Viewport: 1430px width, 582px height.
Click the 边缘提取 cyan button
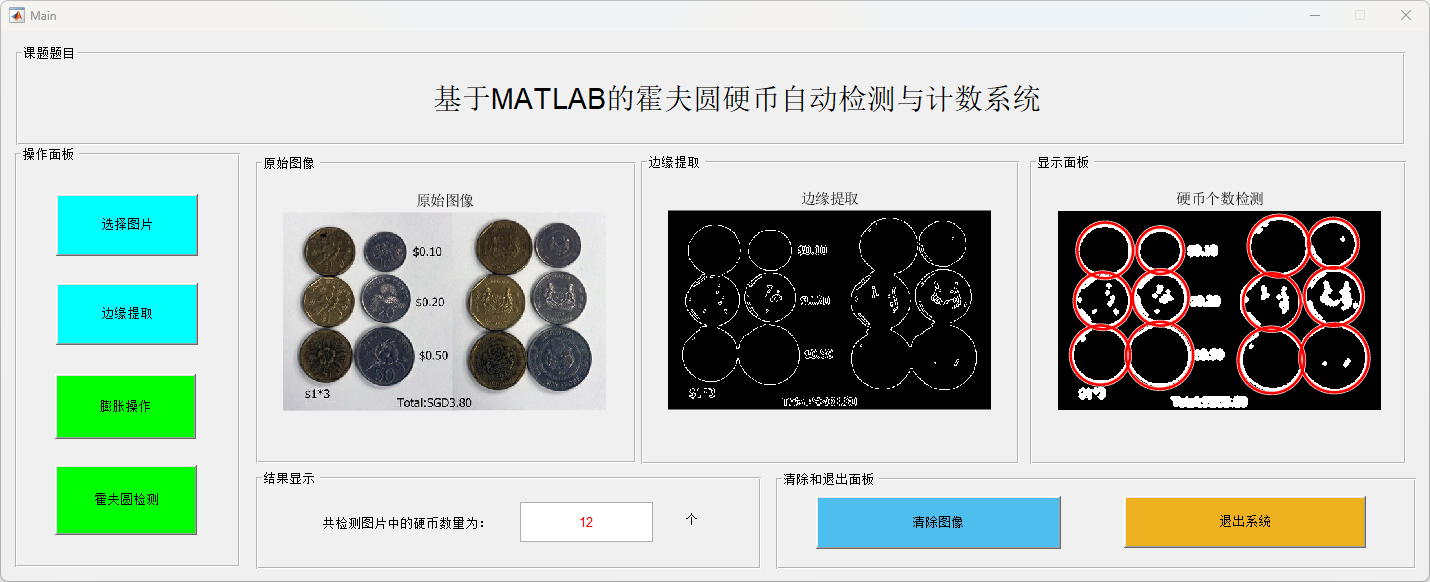[x=127, y=314]
